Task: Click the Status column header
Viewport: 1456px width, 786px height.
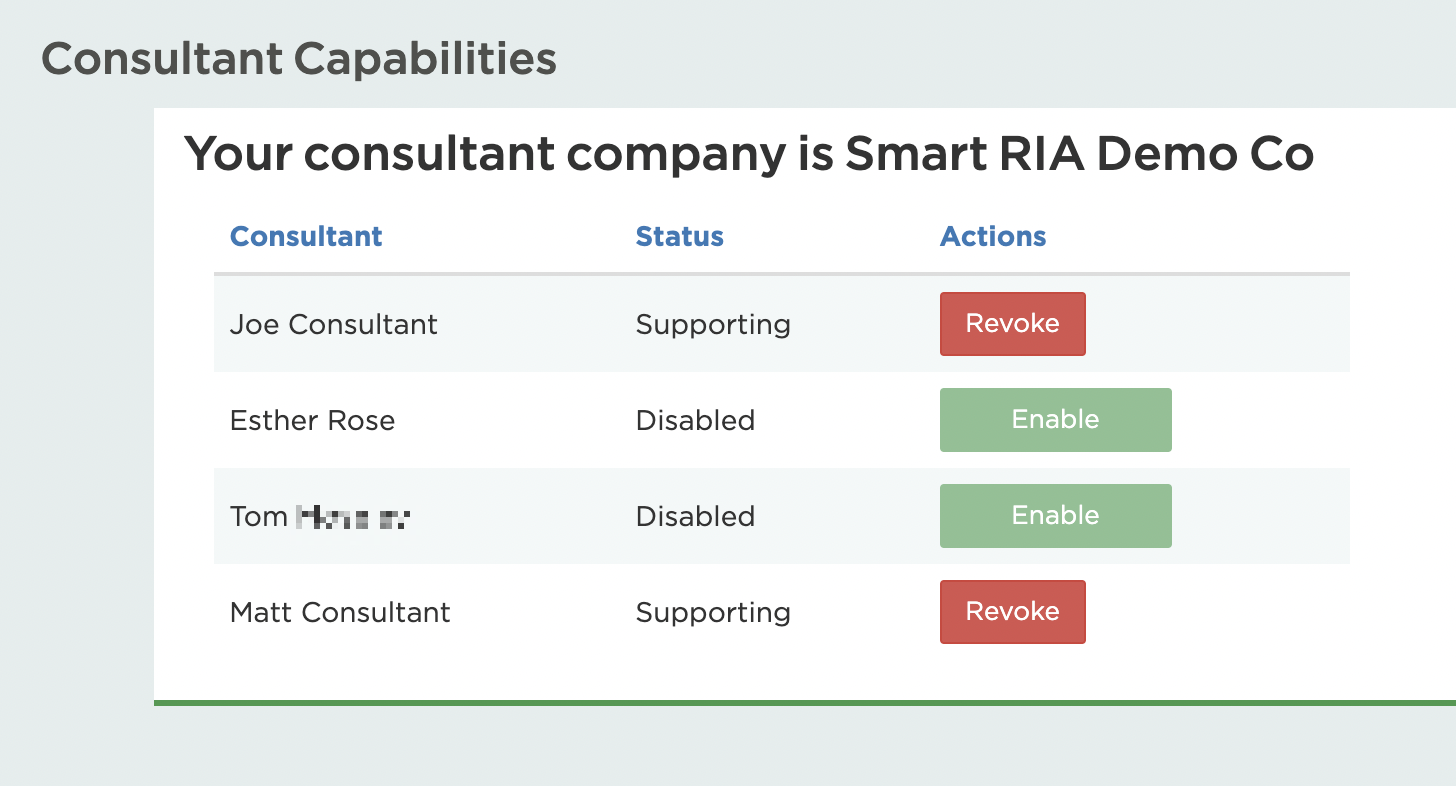Action: point(679,236)
